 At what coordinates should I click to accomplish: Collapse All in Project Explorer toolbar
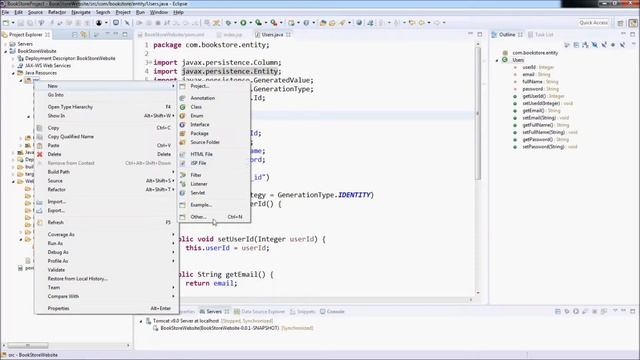(75, 35)
